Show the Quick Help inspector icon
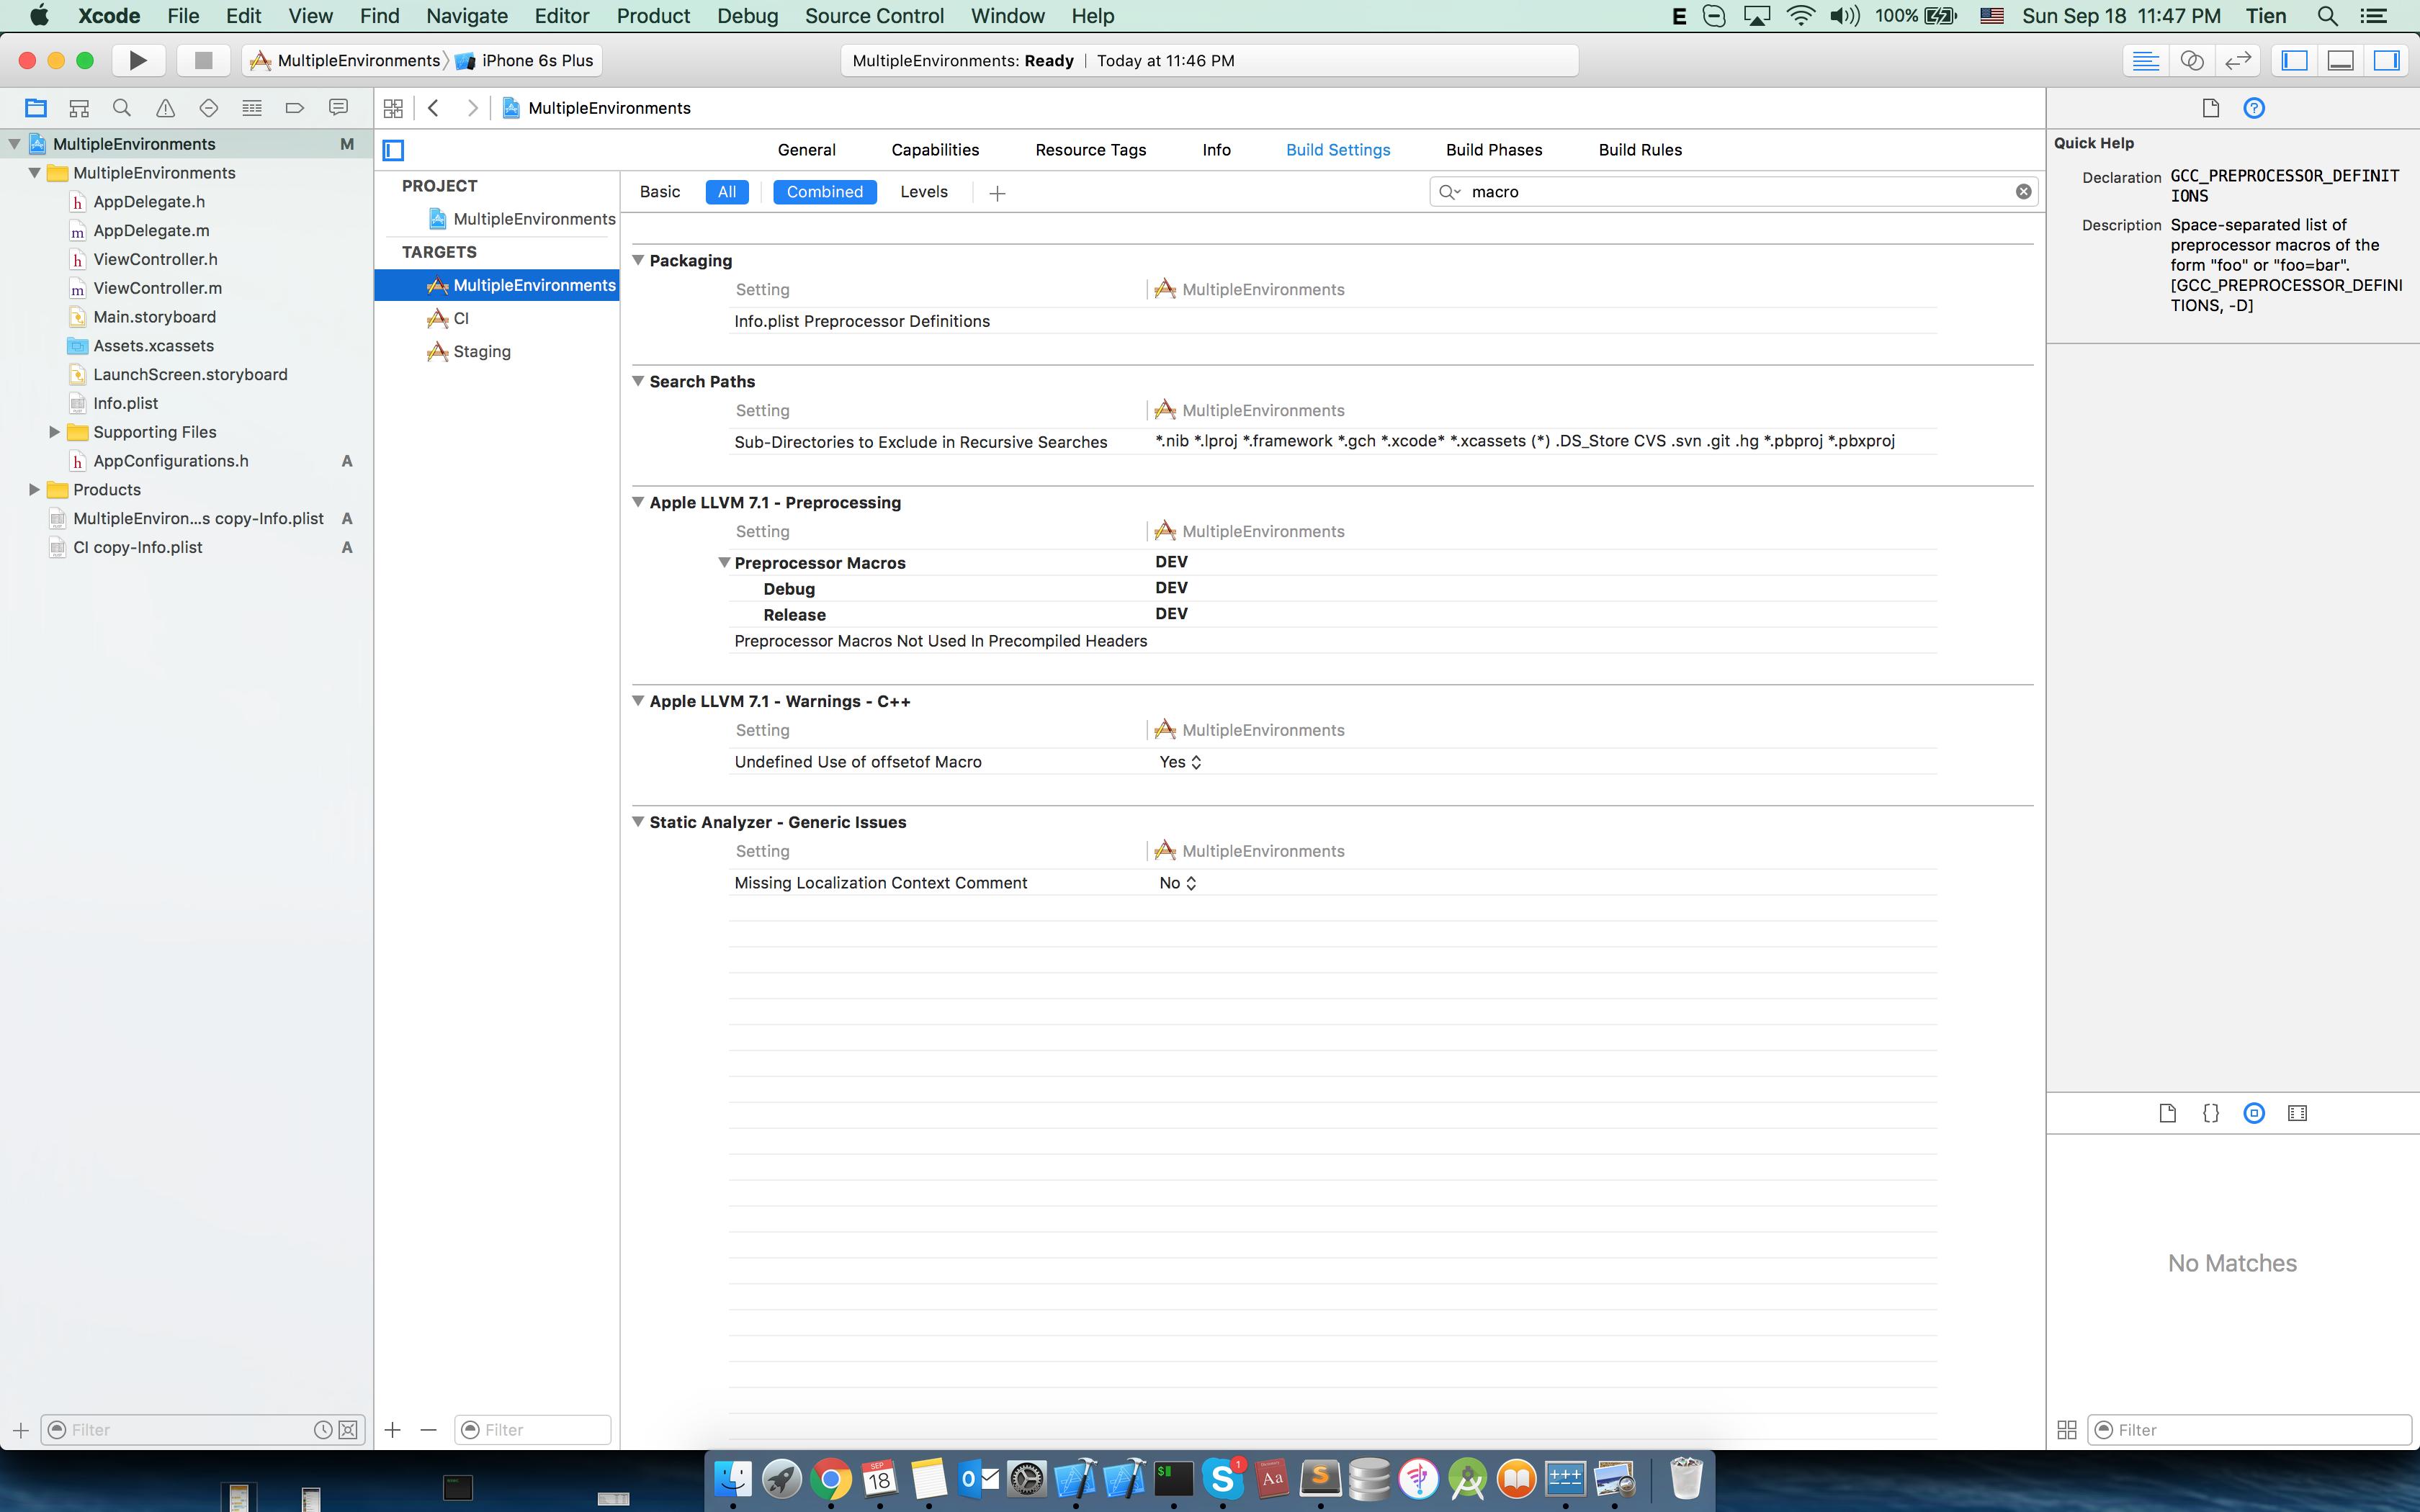Viewport: 2420px width, 1512px height. [2254, 108]
